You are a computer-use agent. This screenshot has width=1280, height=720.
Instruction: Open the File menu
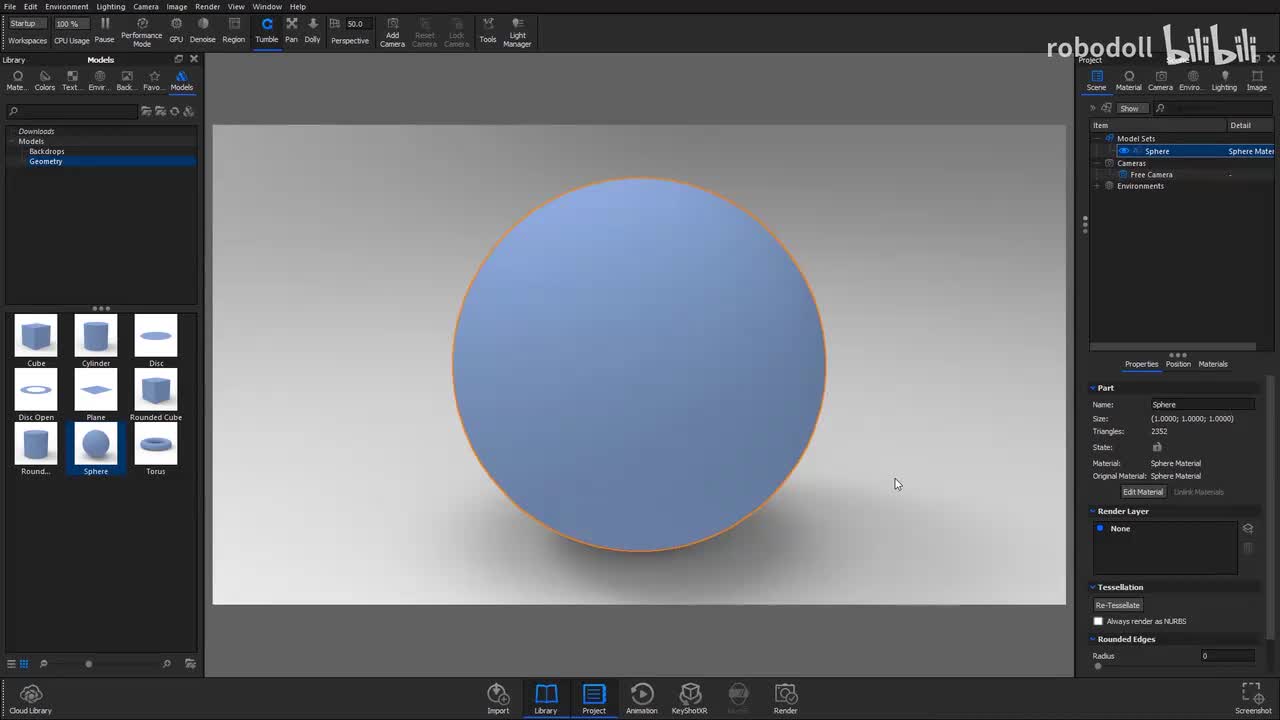click(10, 7)
